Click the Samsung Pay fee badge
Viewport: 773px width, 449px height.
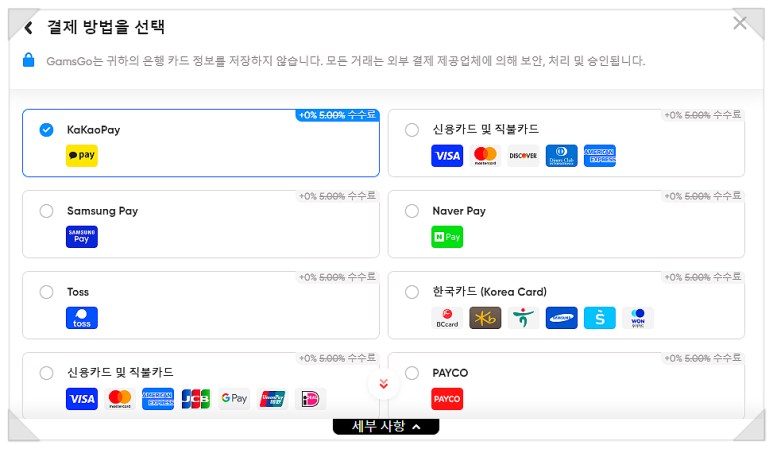tap(338, 196)
